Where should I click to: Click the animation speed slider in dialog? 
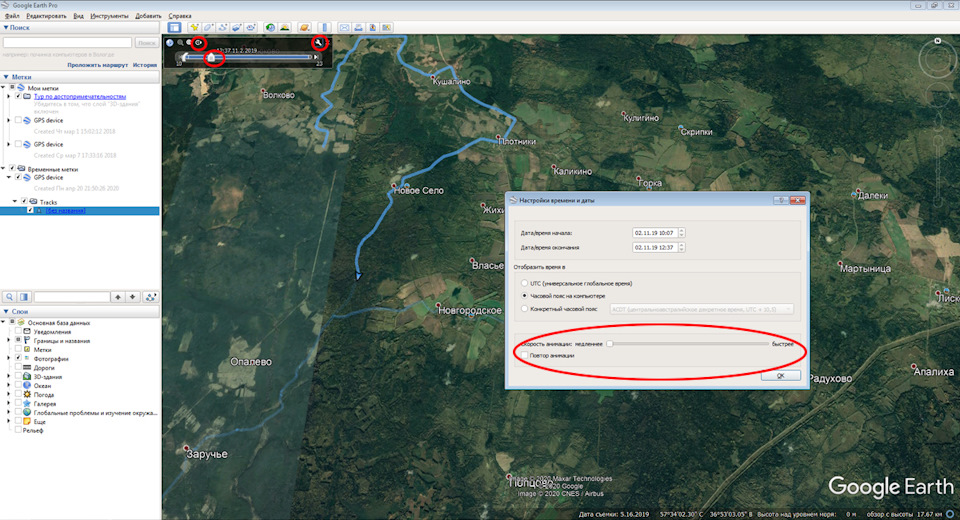point(689,344)
